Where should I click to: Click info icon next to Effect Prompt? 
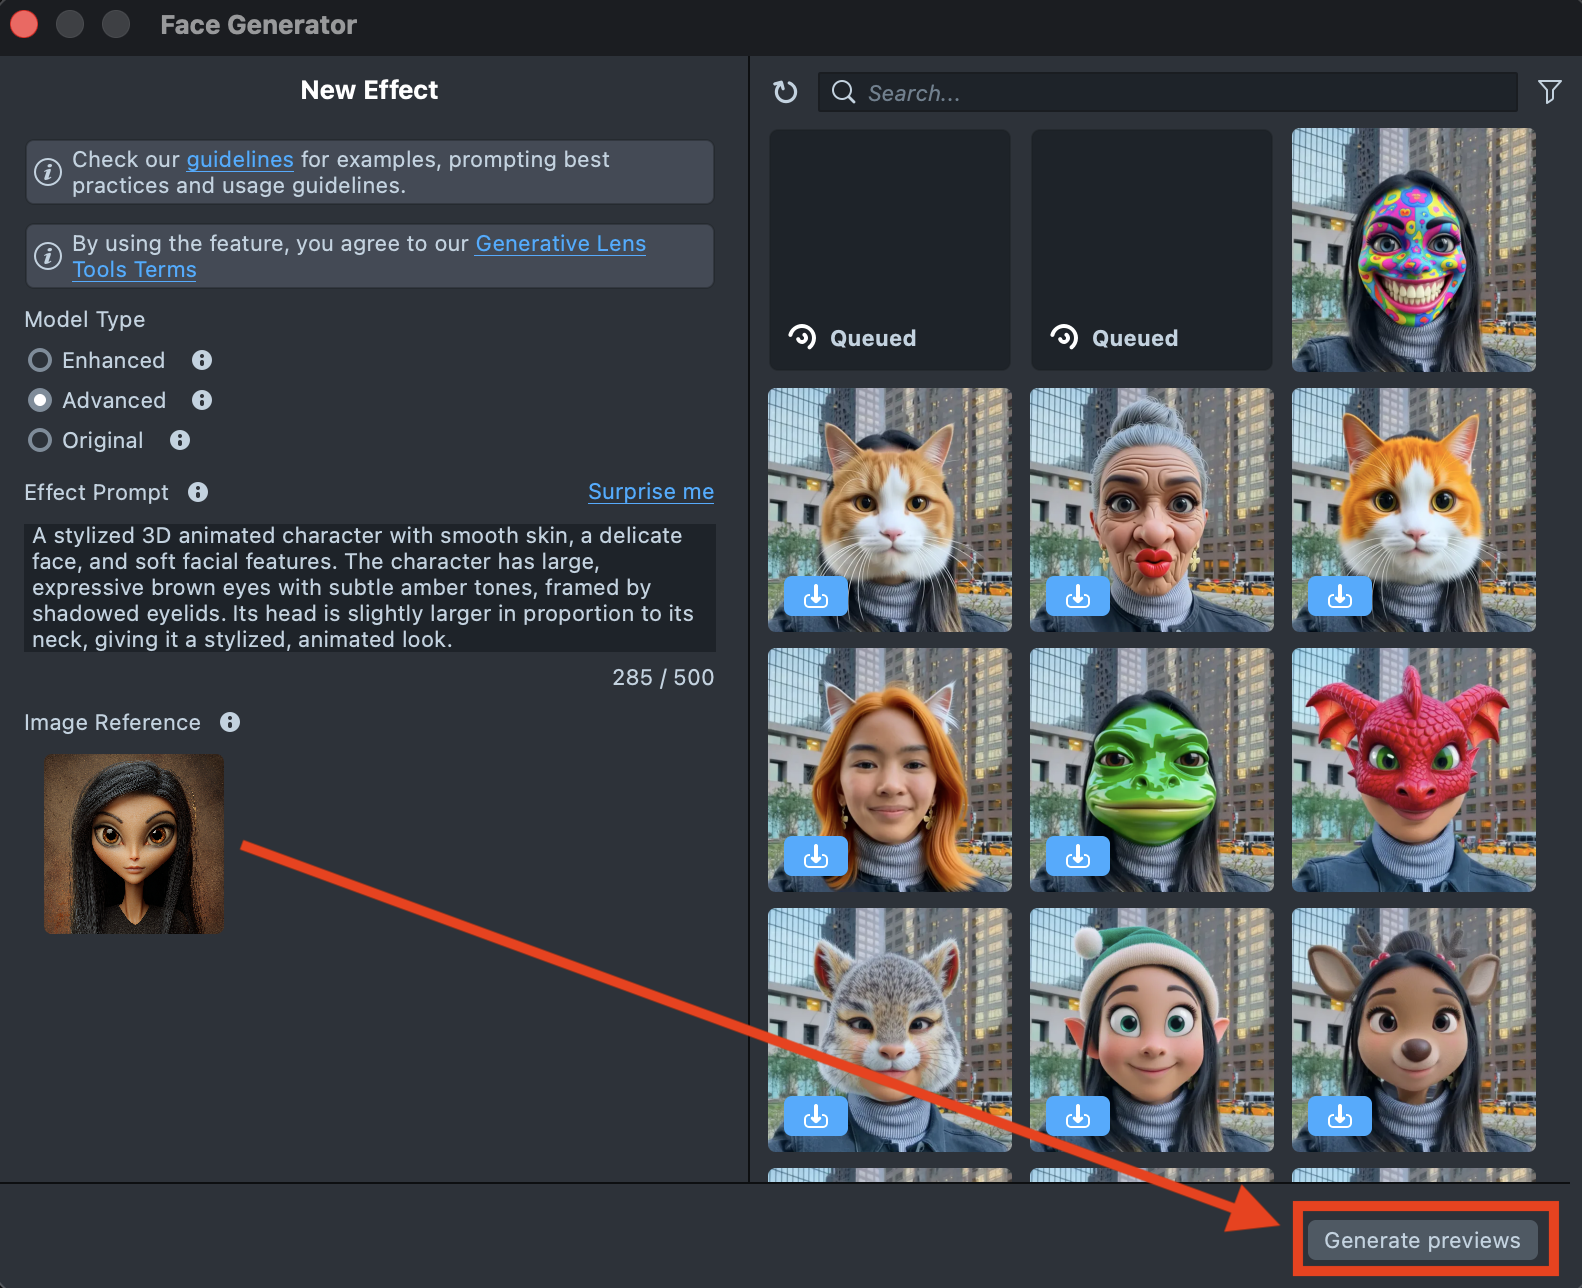coord(198,492)
